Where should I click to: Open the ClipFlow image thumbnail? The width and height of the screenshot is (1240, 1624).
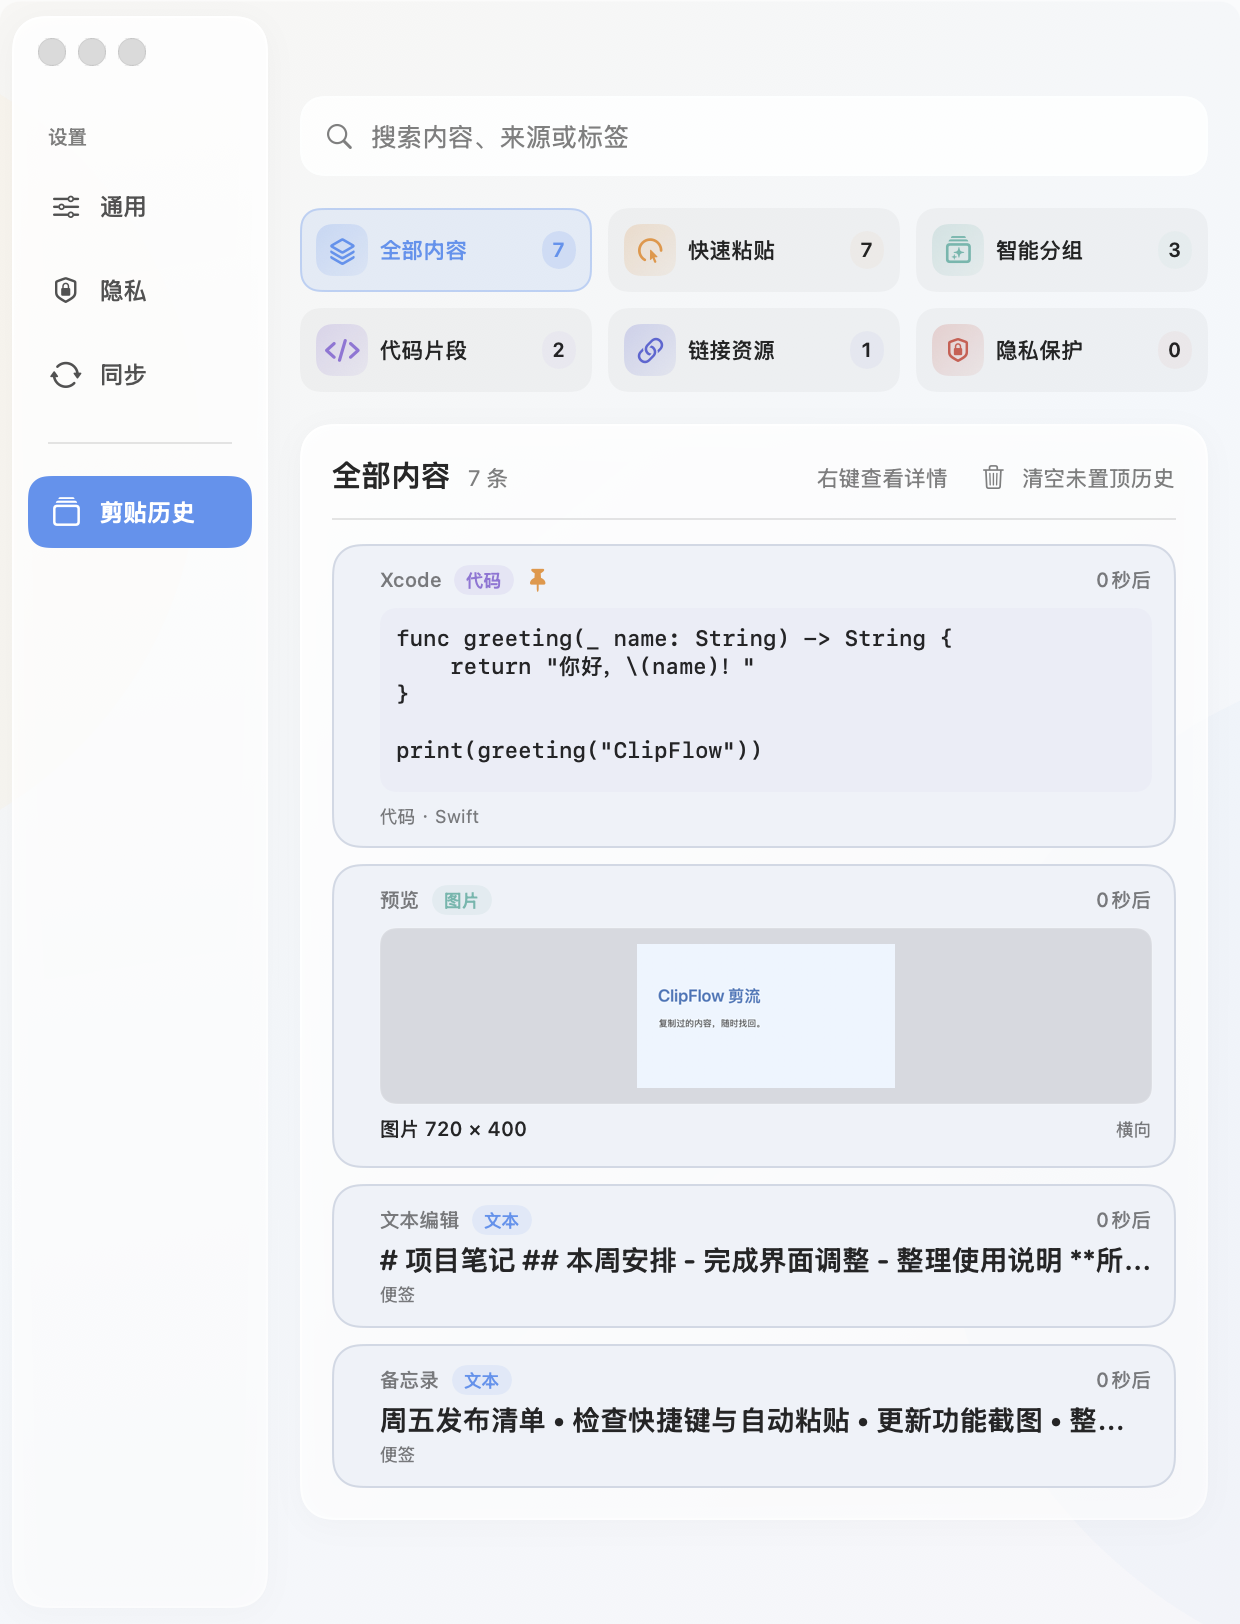pos(766,1016)
